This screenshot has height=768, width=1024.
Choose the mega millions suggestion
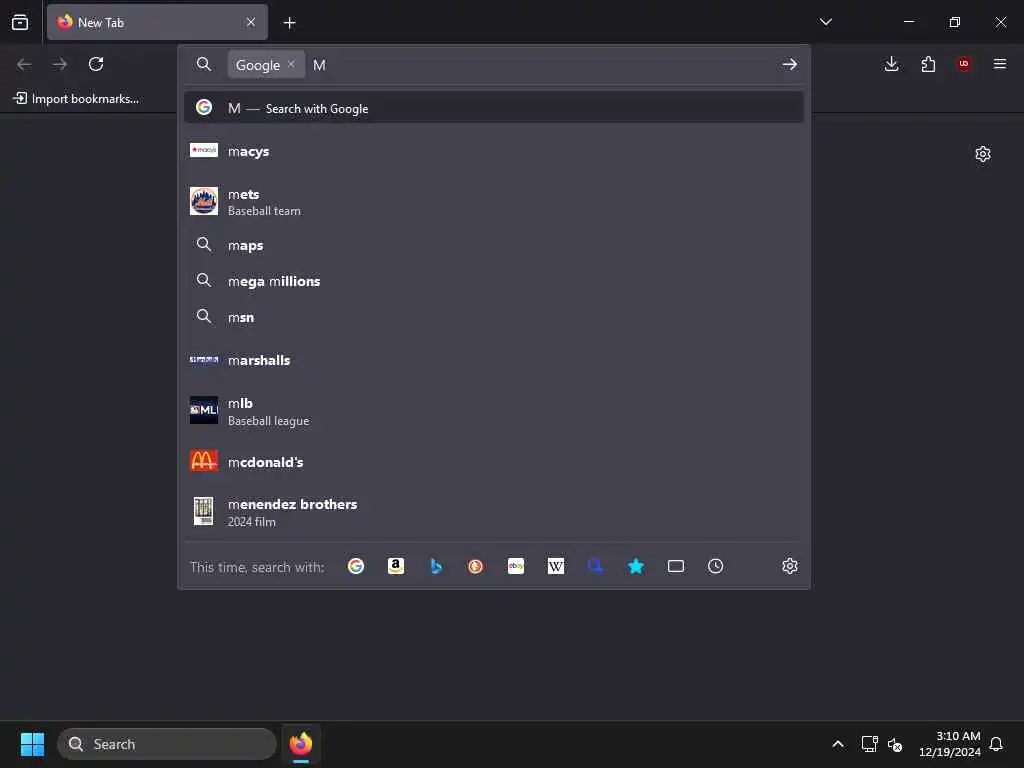[x=494, y=281]
